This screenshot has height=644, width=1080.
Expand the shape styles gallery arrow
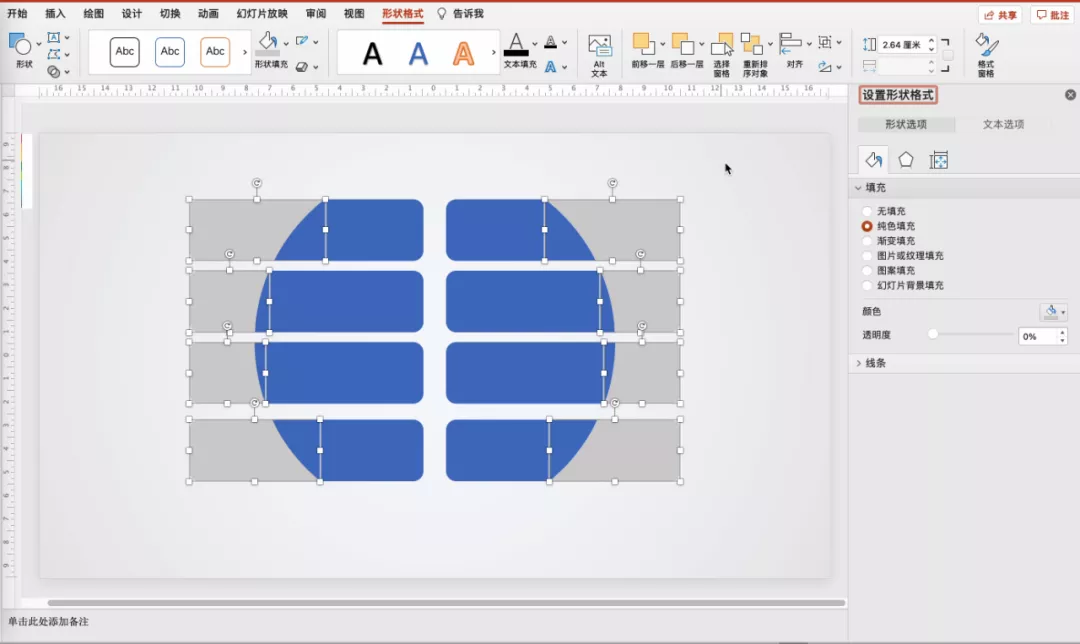coord(245,52)
